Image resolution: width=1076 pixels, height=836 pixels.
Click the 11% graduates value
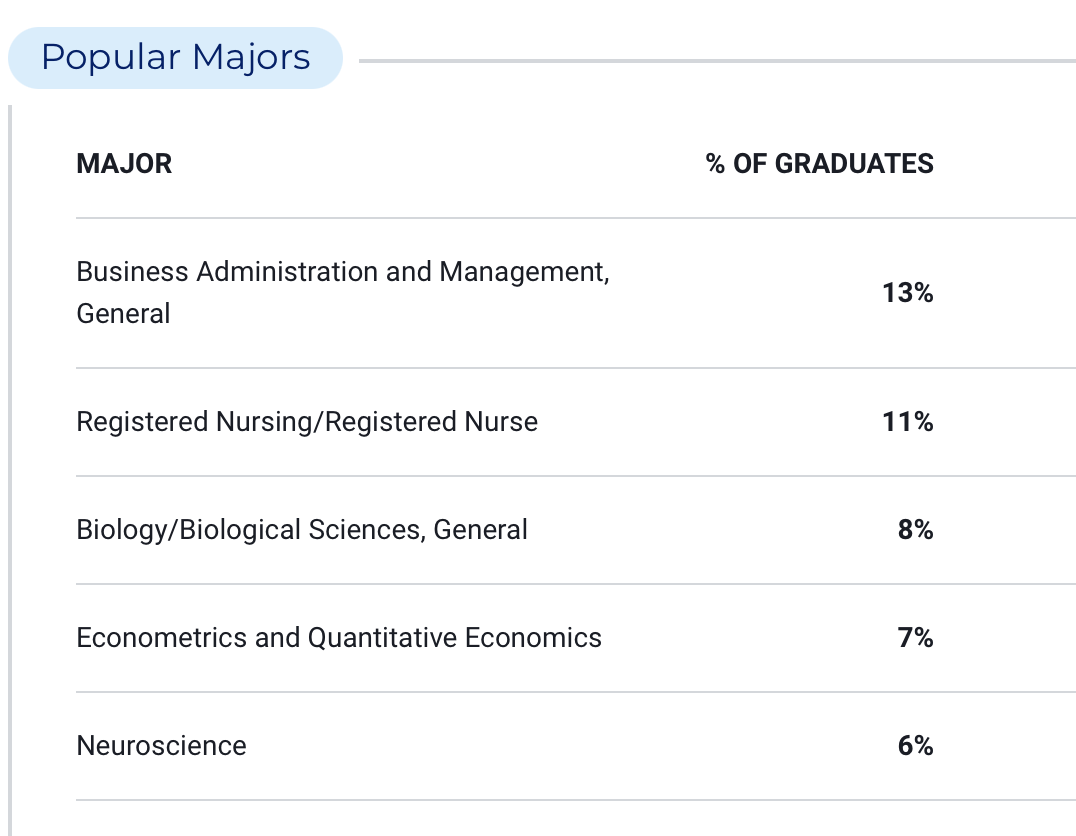(x=907, y=421)
